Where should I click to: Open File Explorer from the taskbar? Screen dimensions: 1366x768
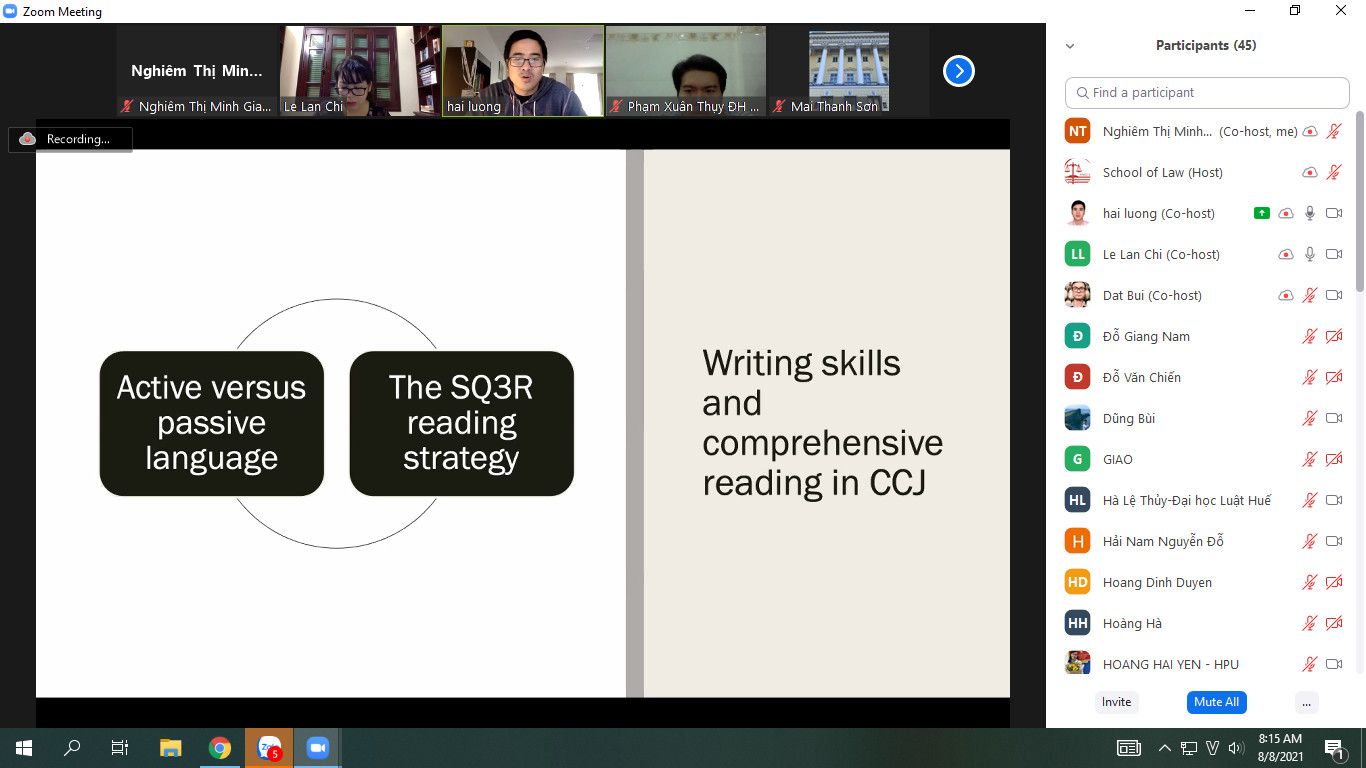[171, 748]
